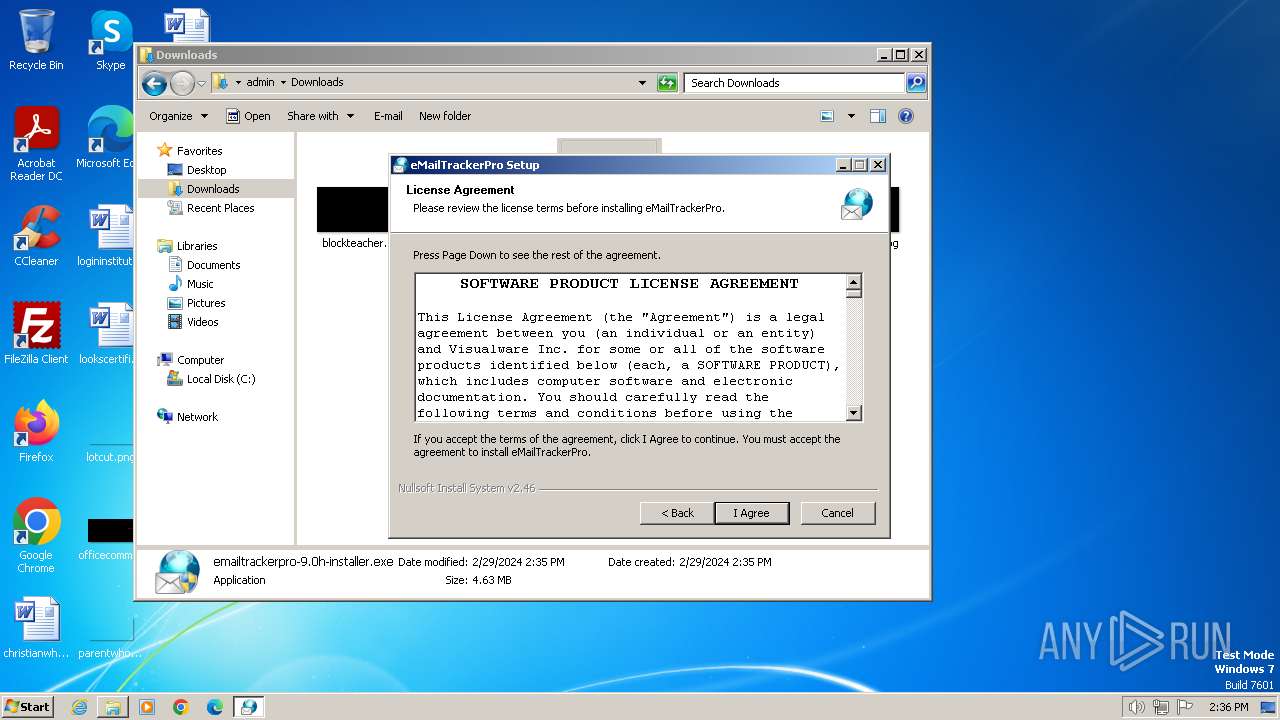This screenshot has height=720, width=1280.
Task: Click the Edge icon in taskbar
Action: [x=214, y=707]
